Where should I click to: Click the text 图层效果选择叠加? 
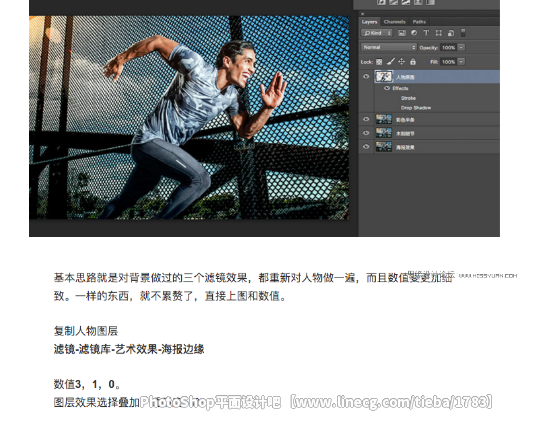click(x=97, y=402)
